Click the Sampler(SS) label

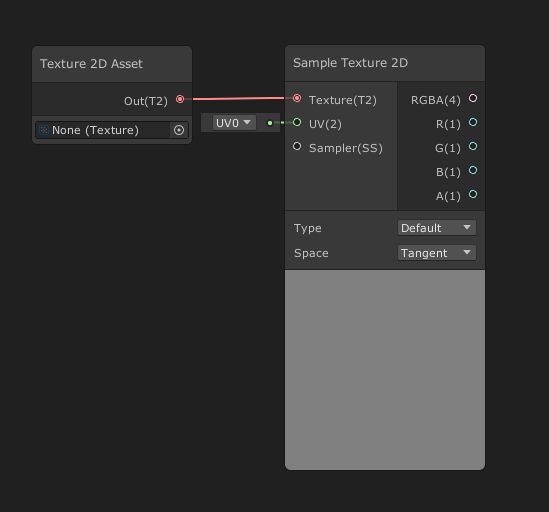click(x=346, y=148)
